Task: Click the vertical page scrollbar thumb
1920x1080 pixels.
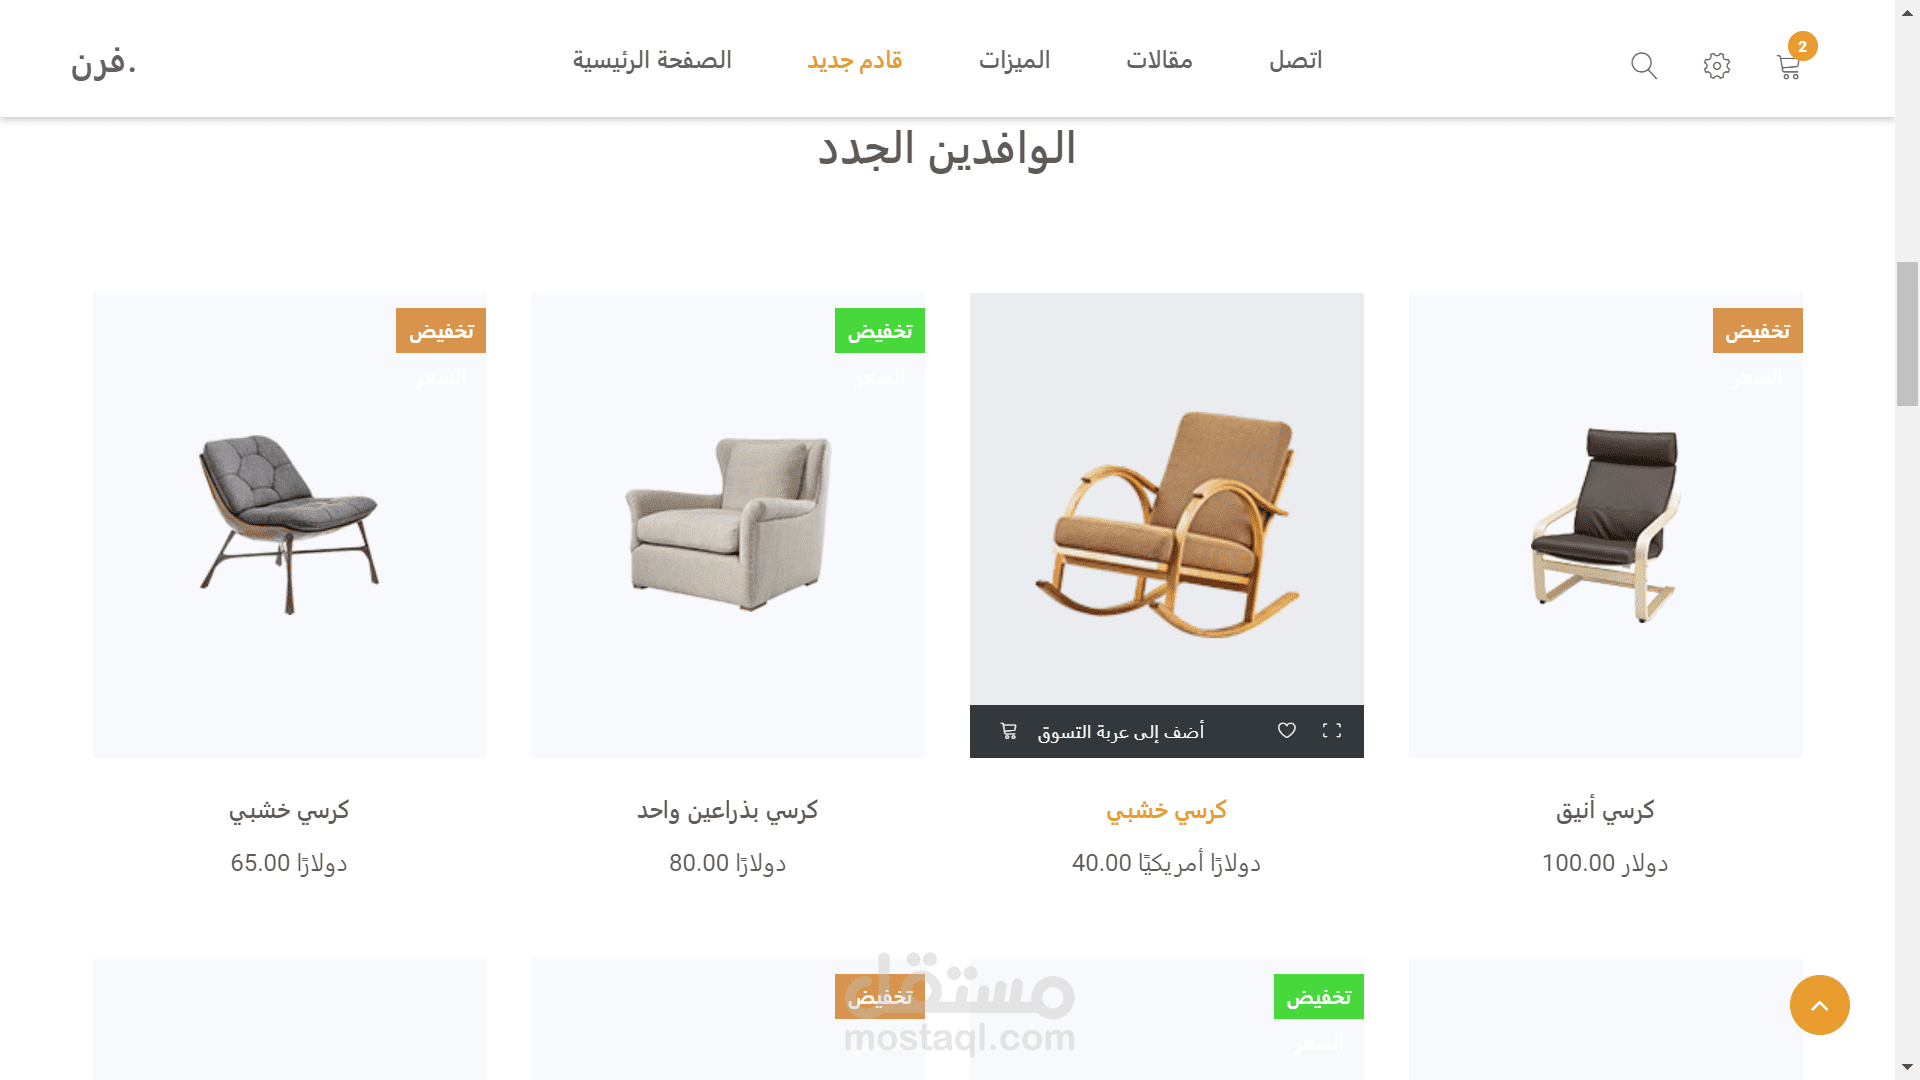Action: point(1907,334)
